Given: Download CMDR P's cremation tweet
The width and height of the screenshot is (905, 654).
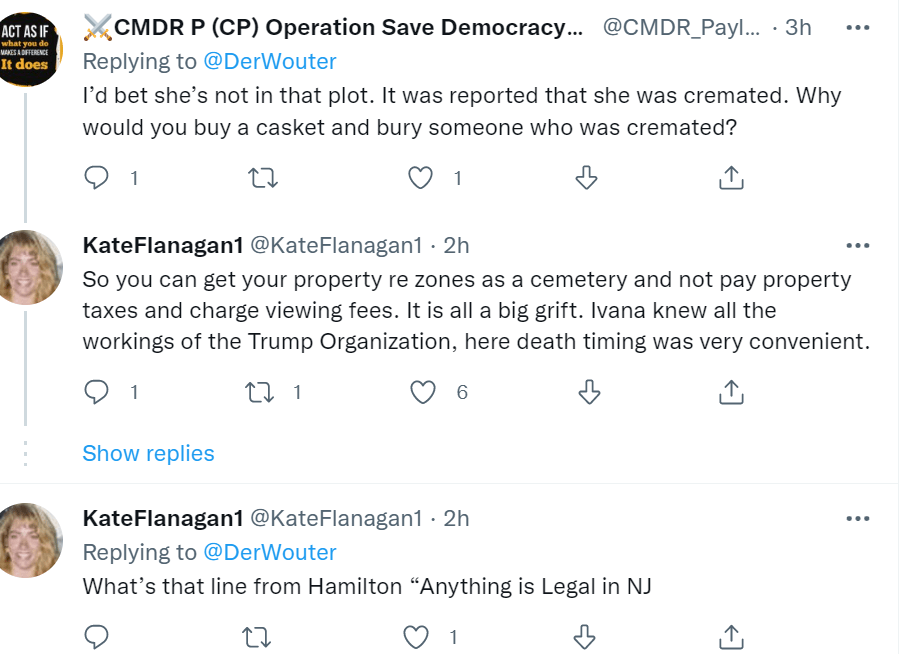Looking at the screenshot, I should [x=587, y=178].
